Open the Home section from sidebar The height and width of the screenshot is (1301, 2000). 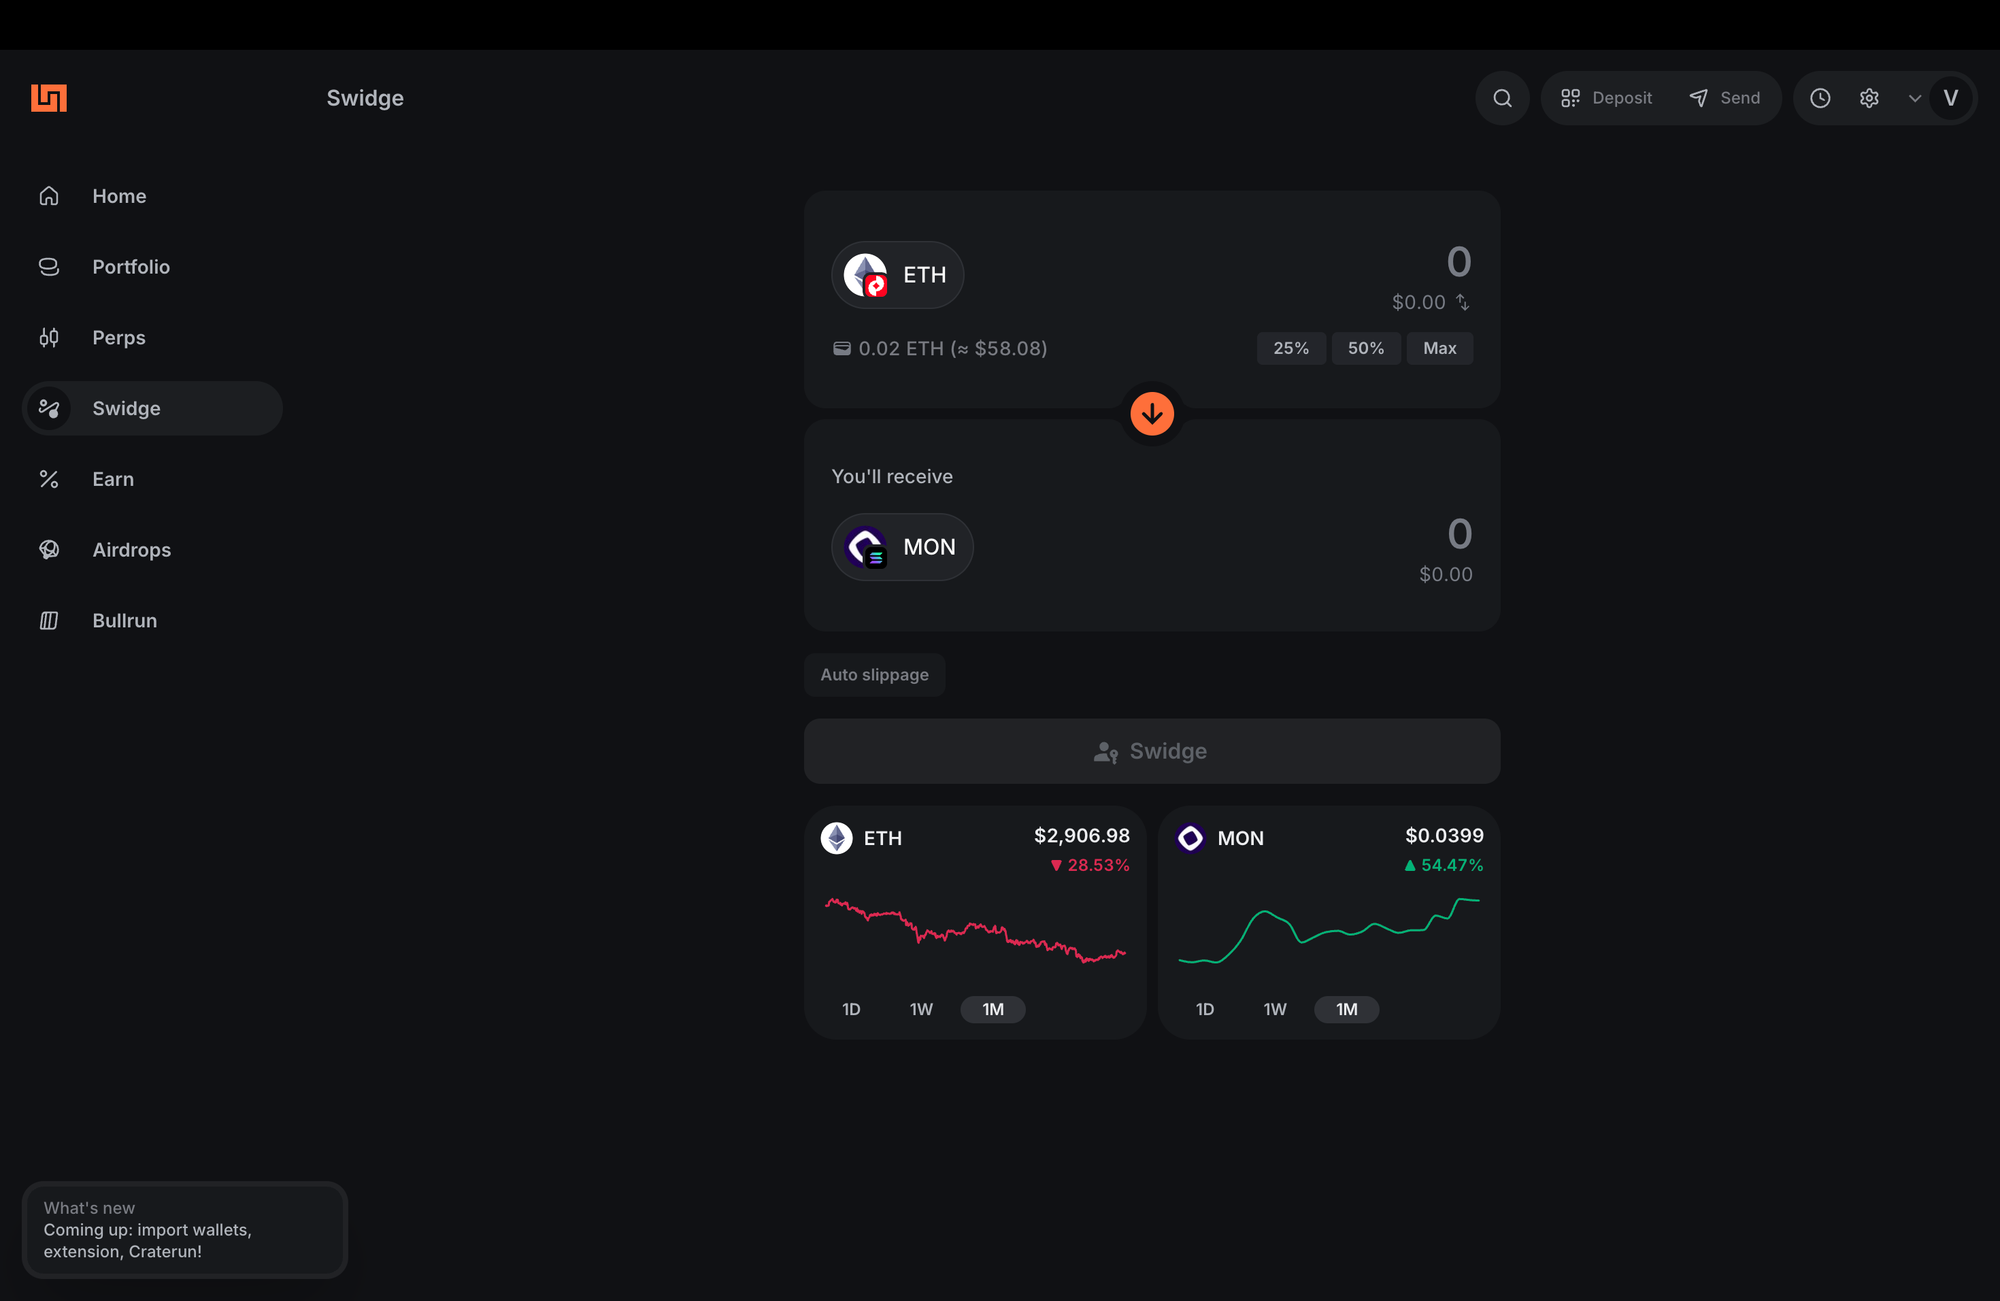pos(119,195)
